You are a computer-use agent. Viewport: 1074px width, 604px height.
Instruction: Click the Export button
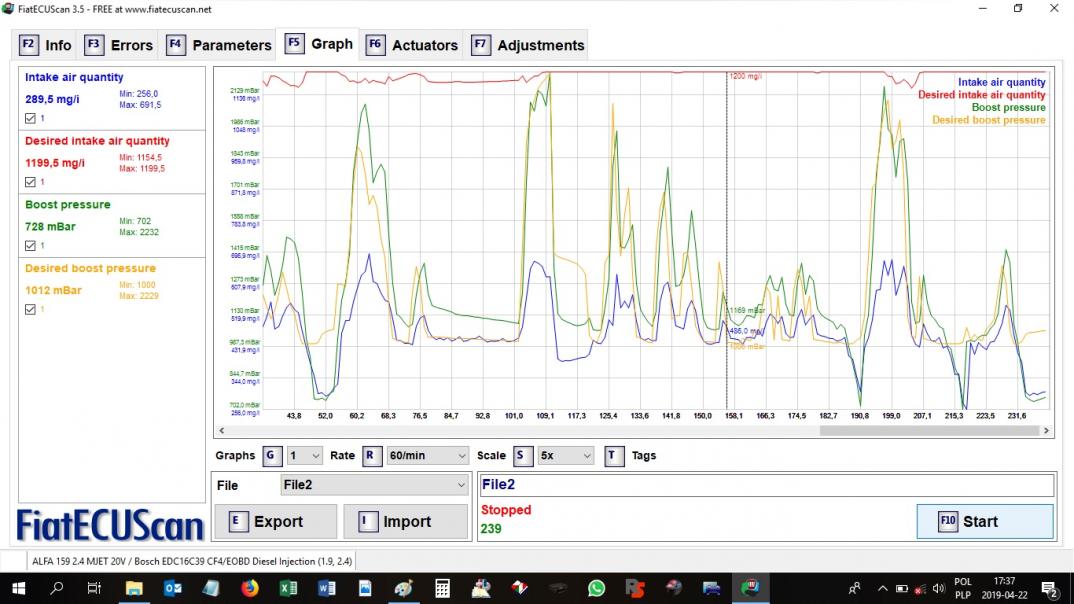pos(275,521)
